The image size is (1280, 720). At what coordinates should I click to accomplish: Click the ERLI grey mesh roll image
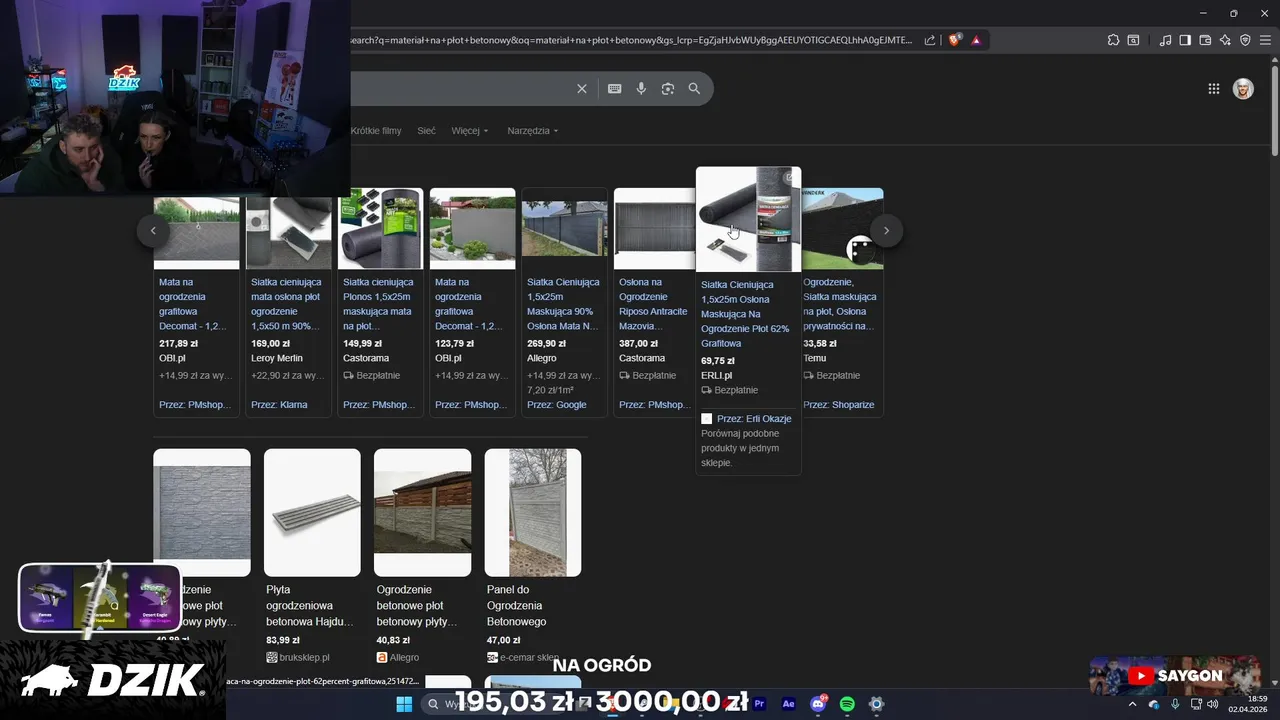point(748,219)
